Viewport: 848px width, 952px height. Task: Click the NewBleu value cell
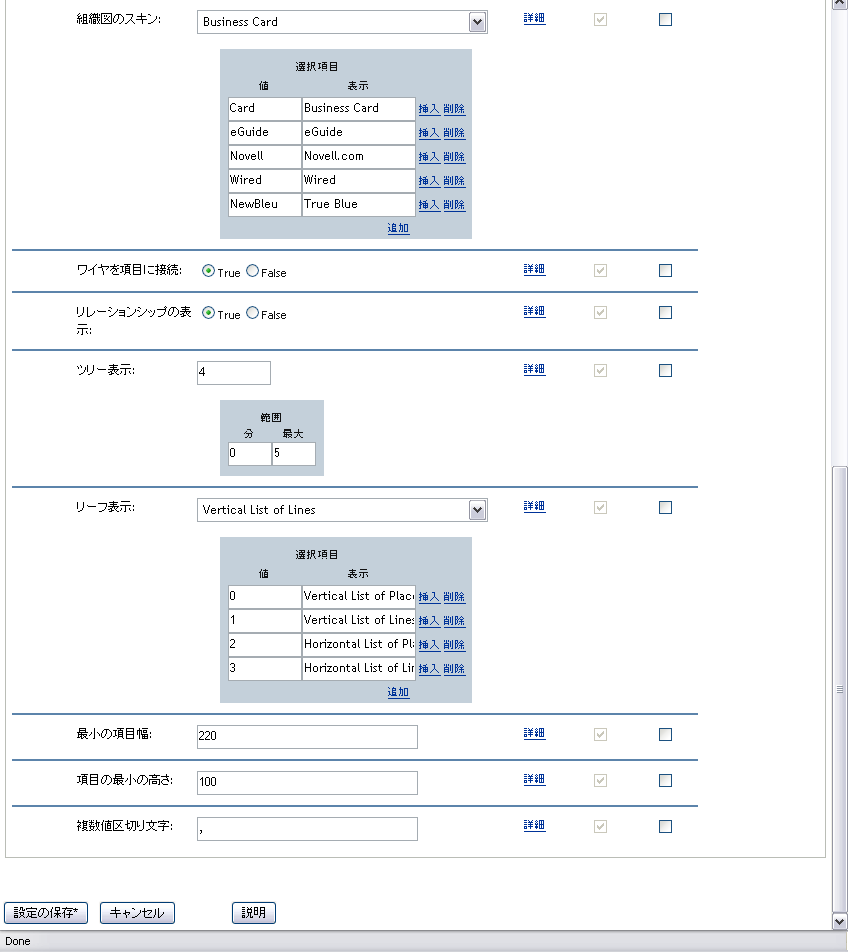265,205
